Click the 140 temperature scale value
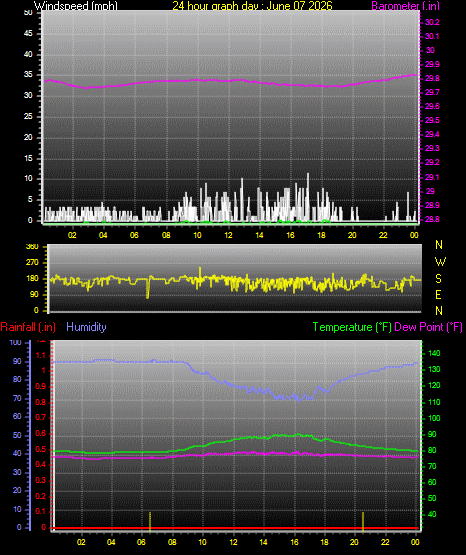 point(434,353)
